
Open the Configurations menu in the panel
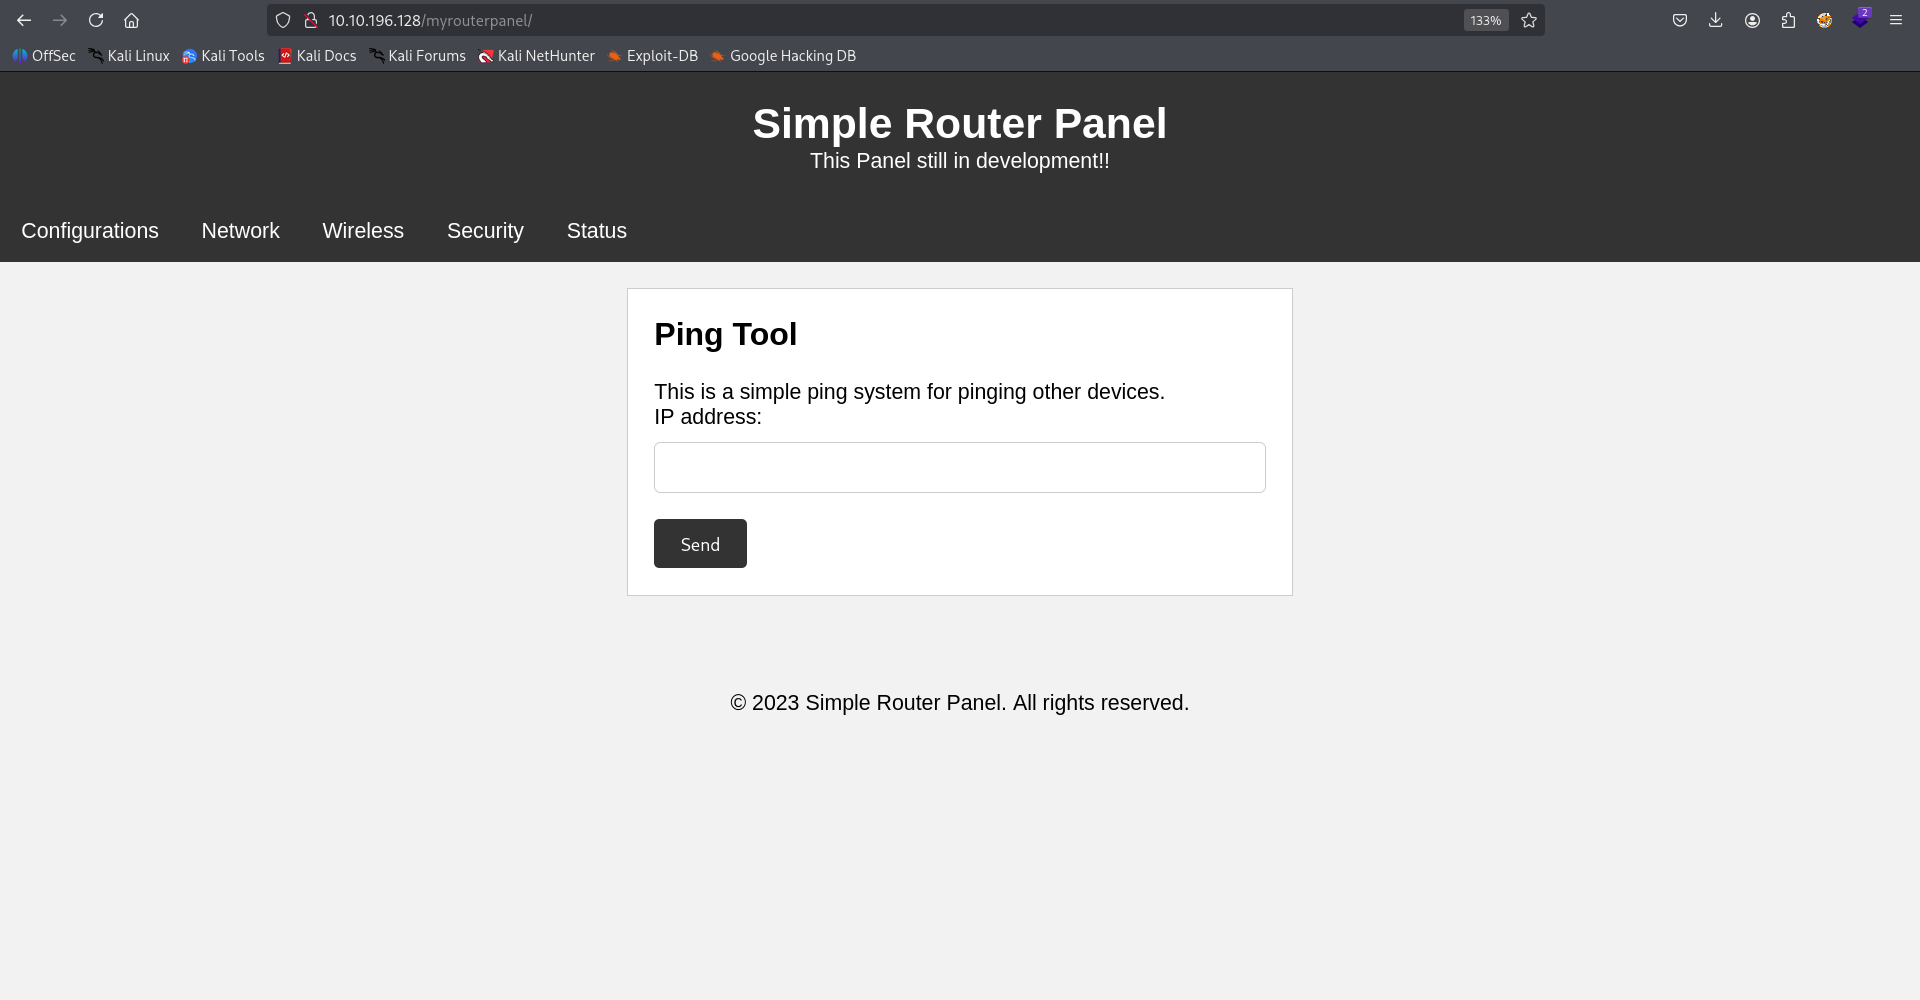coord(89,230)
